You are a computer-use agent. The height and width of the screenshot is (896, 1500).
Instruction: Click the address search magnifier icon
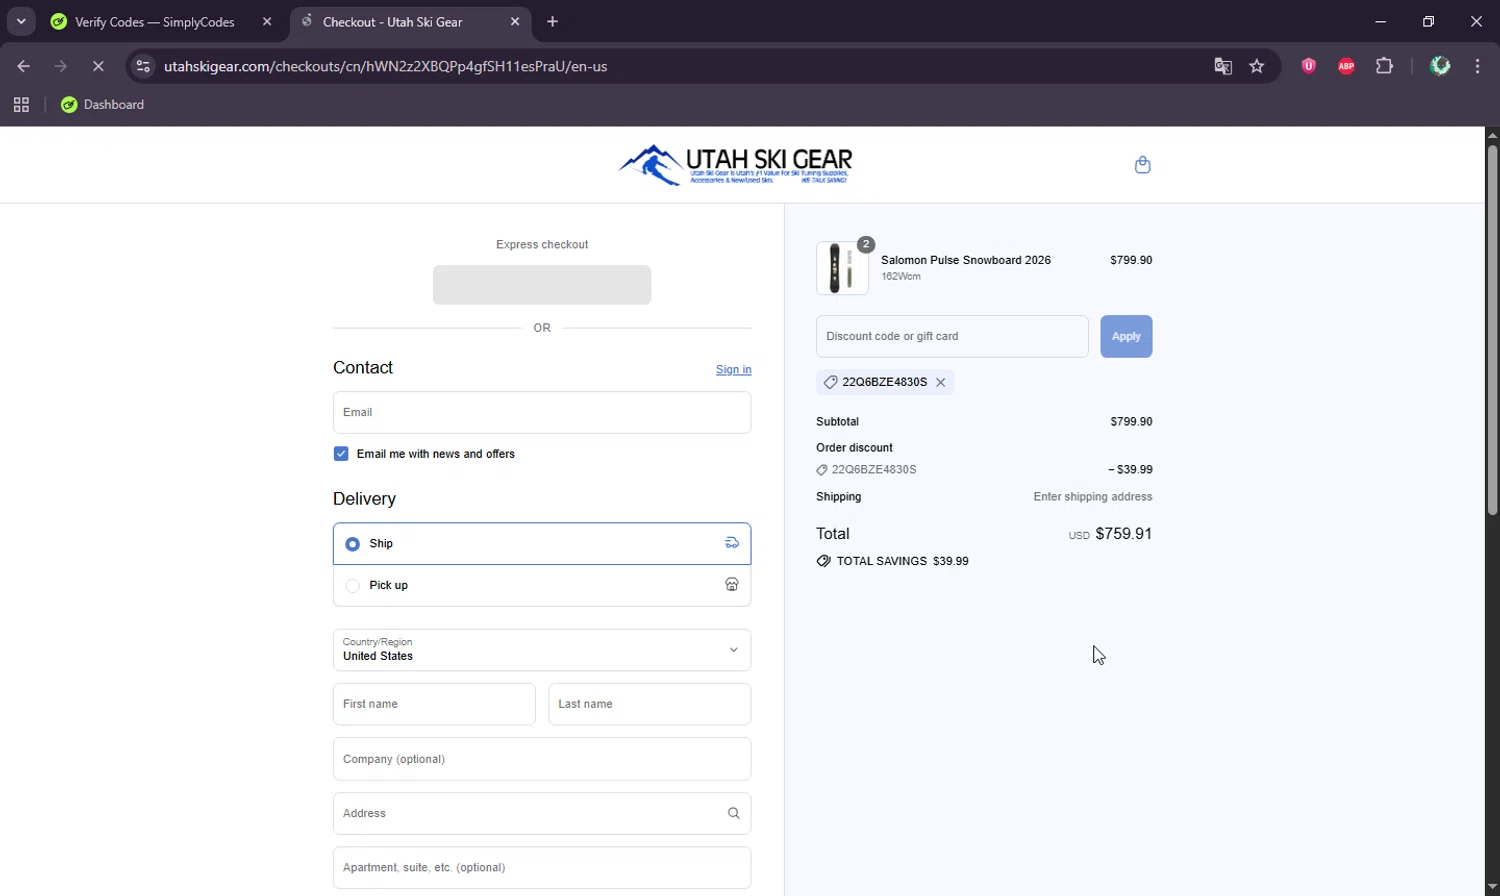[x=733, y=813]
